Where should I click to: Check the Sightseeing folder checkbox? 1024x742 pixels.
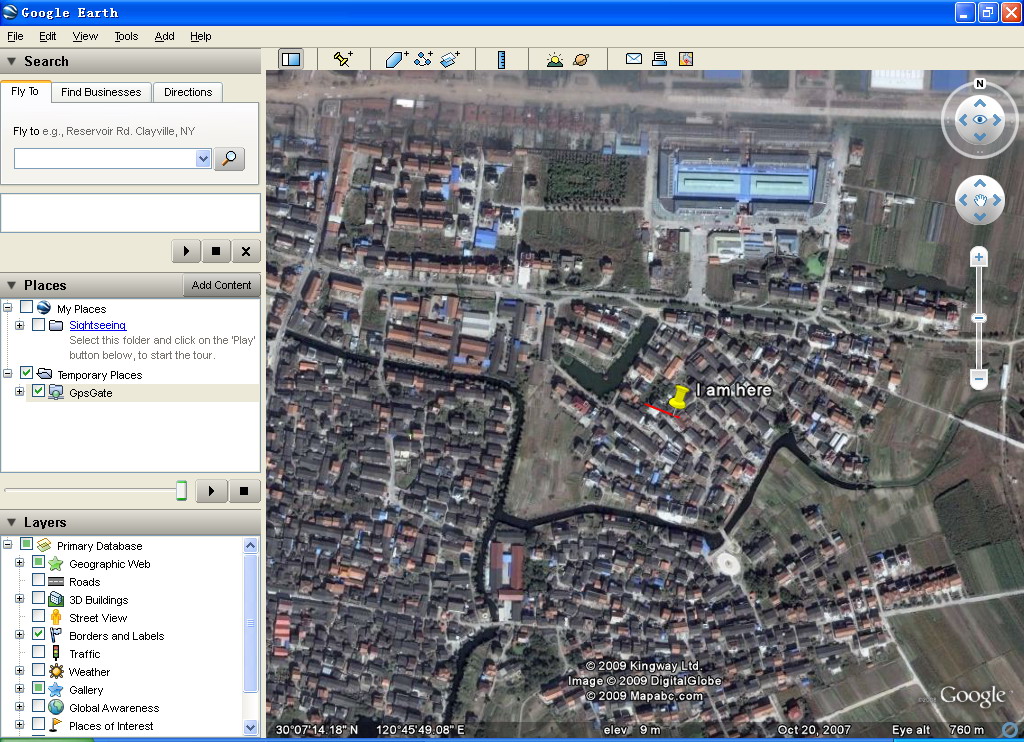39,324
